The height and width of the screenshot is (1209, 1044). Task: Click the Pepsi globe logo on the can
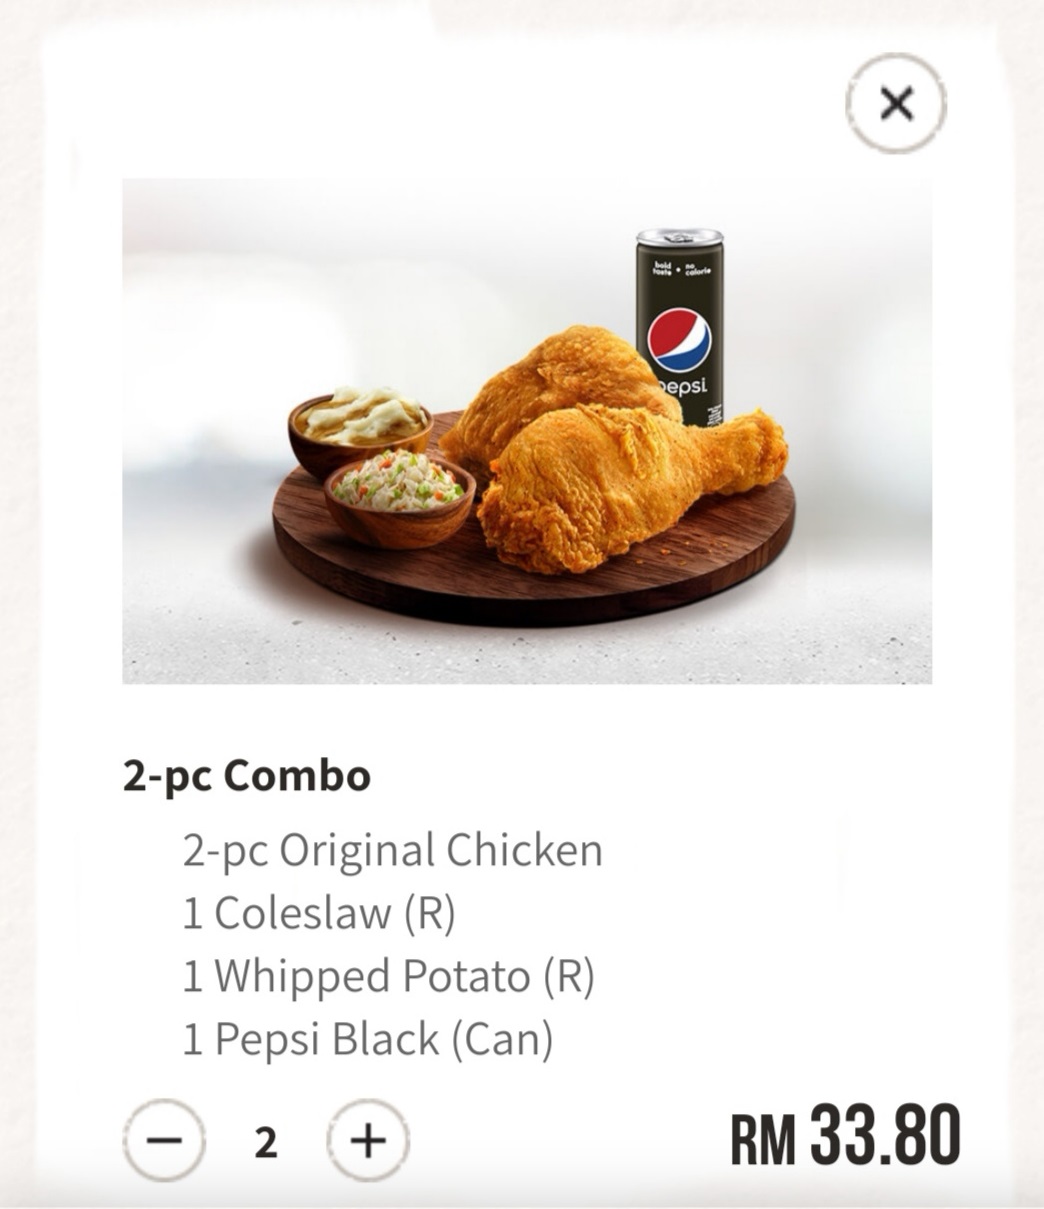pyautogui.click(x=679, y=338)
